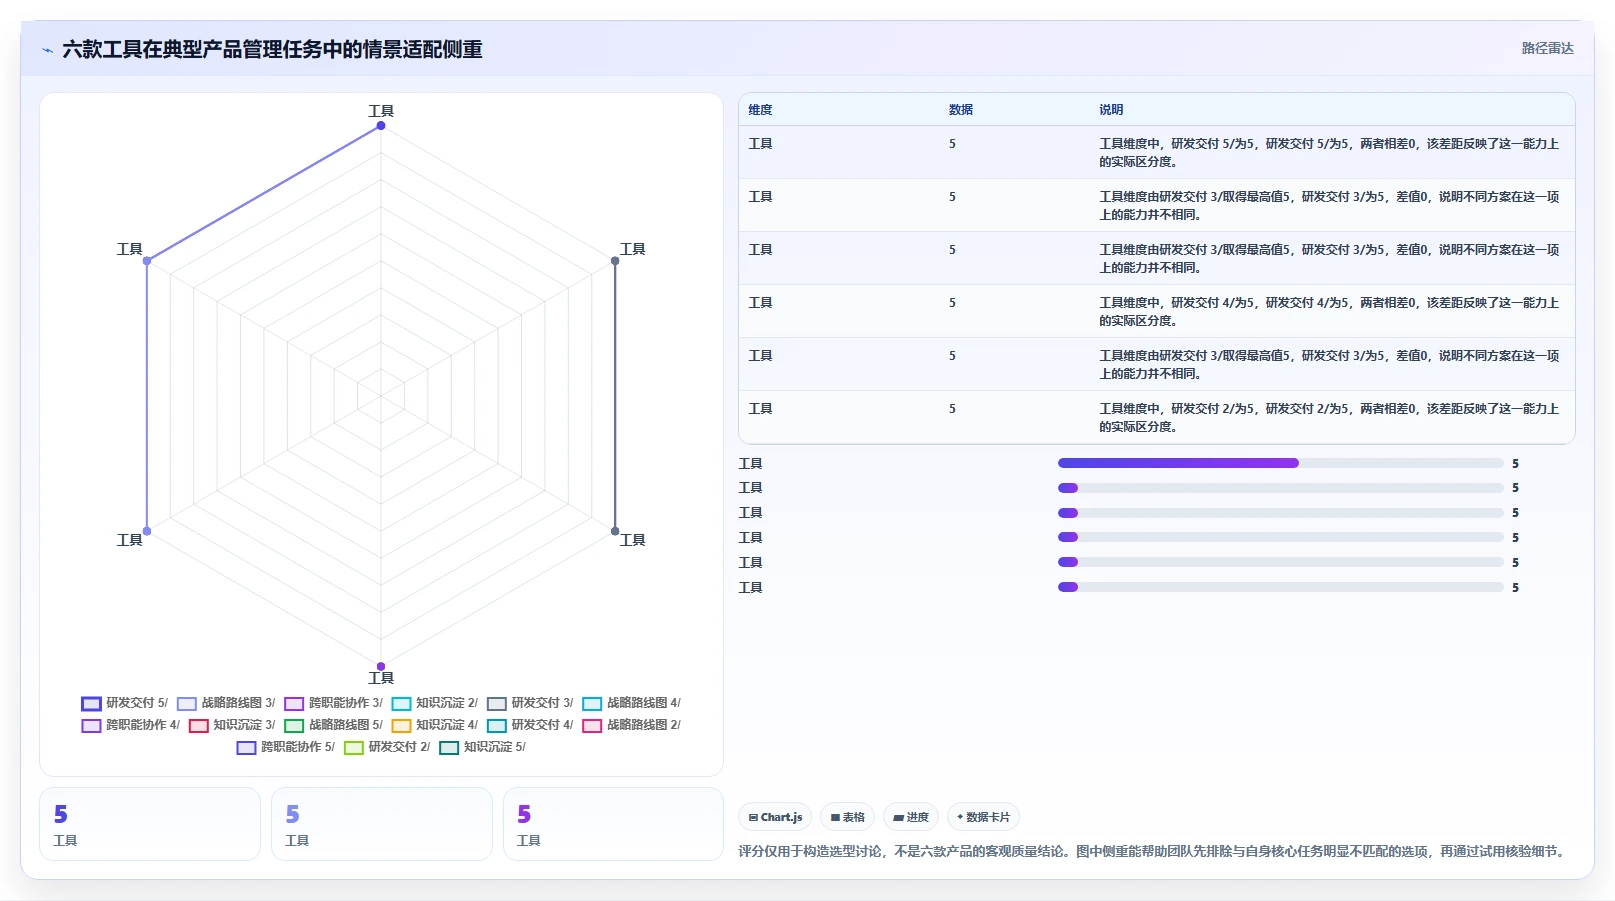Toggle the 战略路线图 3/ legend series
1615x901 pixels.
pyautogui.click(x=225, y=703)
